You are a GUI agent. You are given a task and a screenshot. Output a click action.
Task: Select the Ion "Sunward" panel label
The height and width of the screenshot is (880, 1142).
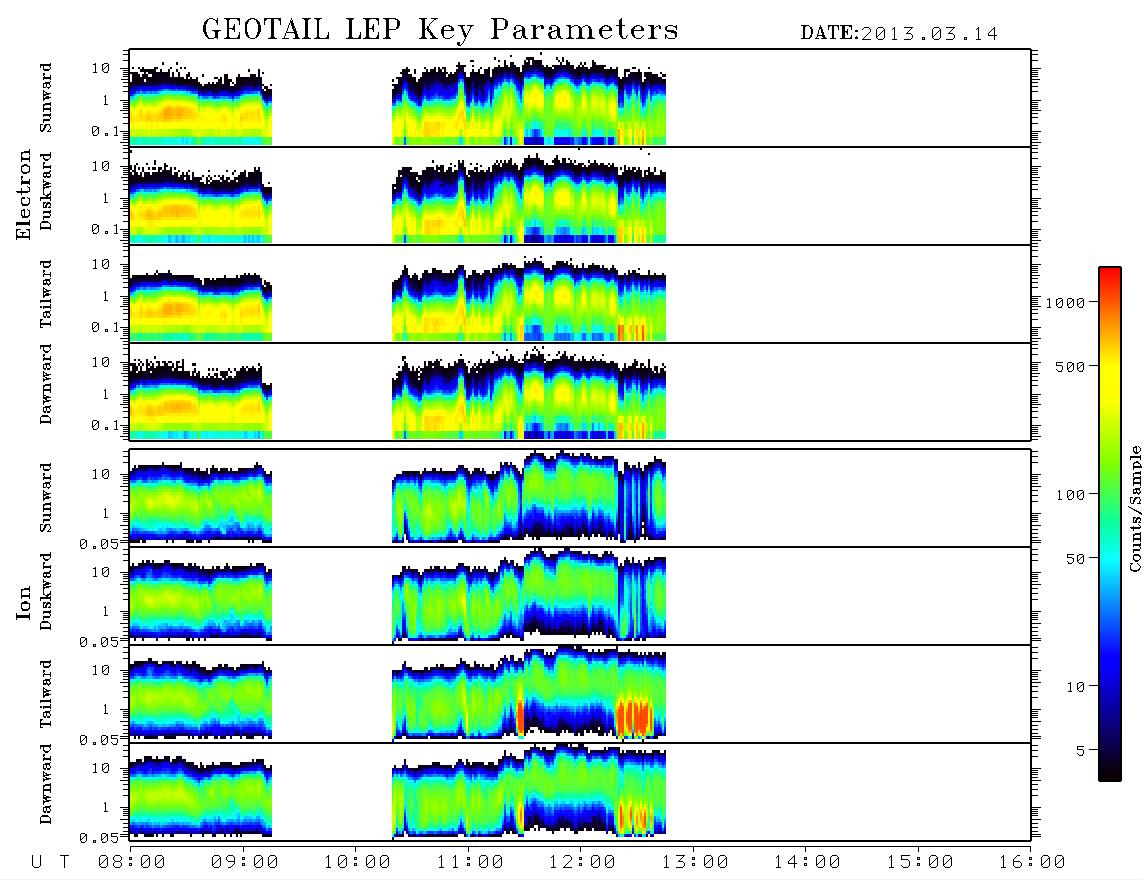pos(46,498)
